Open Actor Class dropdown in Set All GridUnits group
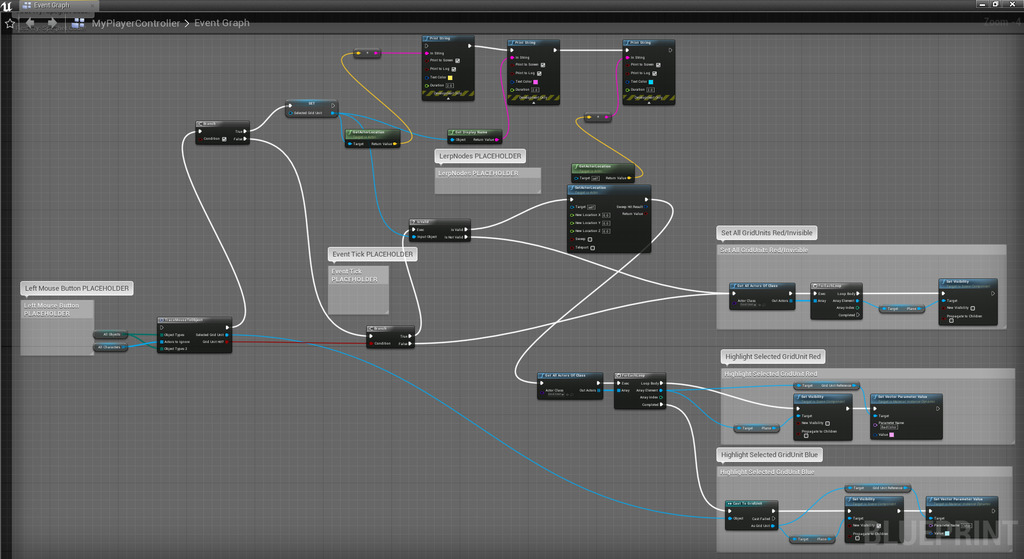The image size is (1024, 559). click(x=748, y=303)
